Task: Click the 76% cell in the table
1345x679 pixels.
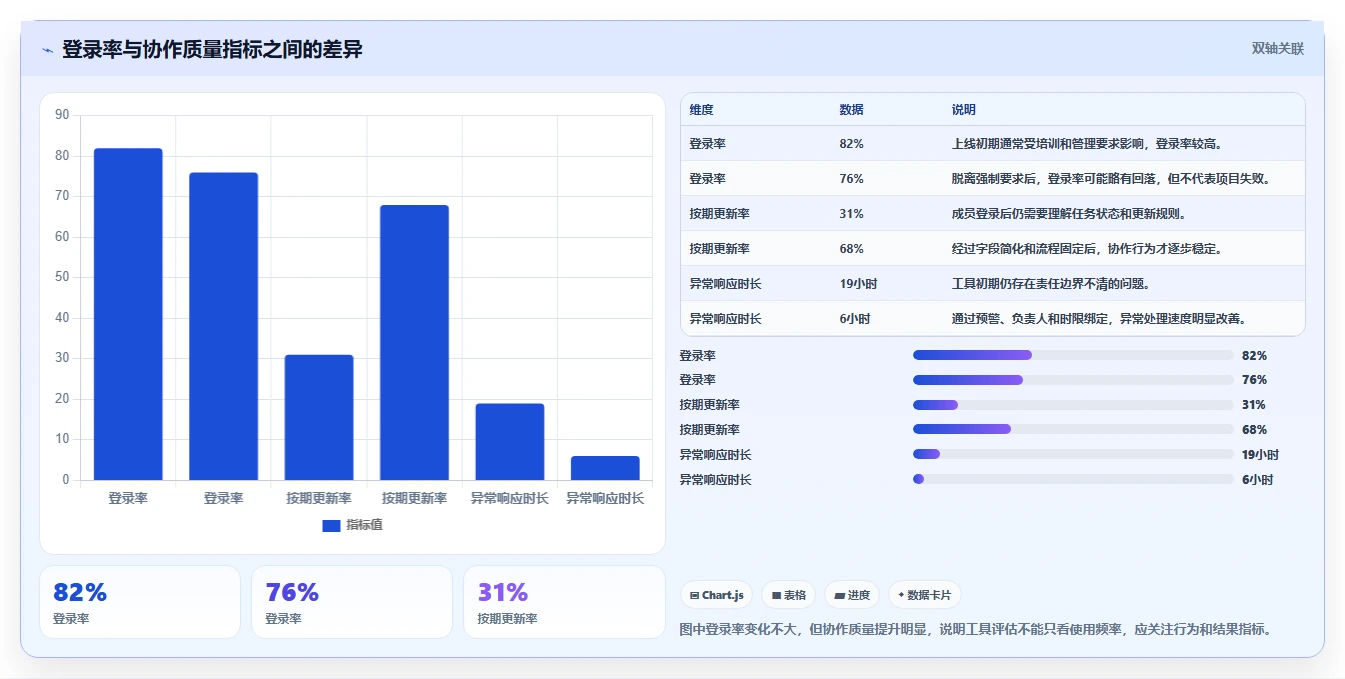Action: pos(852,179)
